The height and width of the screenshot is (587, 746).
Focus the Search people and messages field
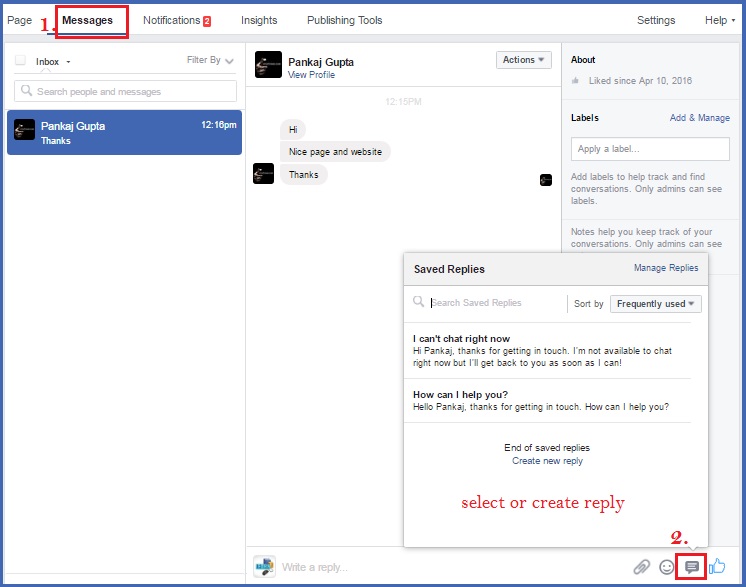point(125,91)
